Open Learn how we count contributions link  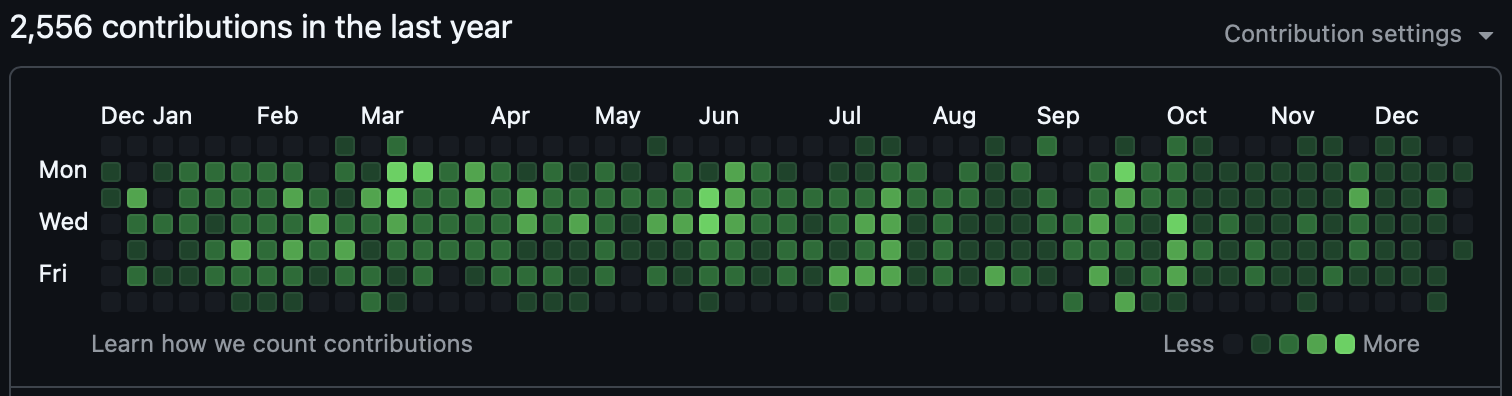click(x=282, y=344)
